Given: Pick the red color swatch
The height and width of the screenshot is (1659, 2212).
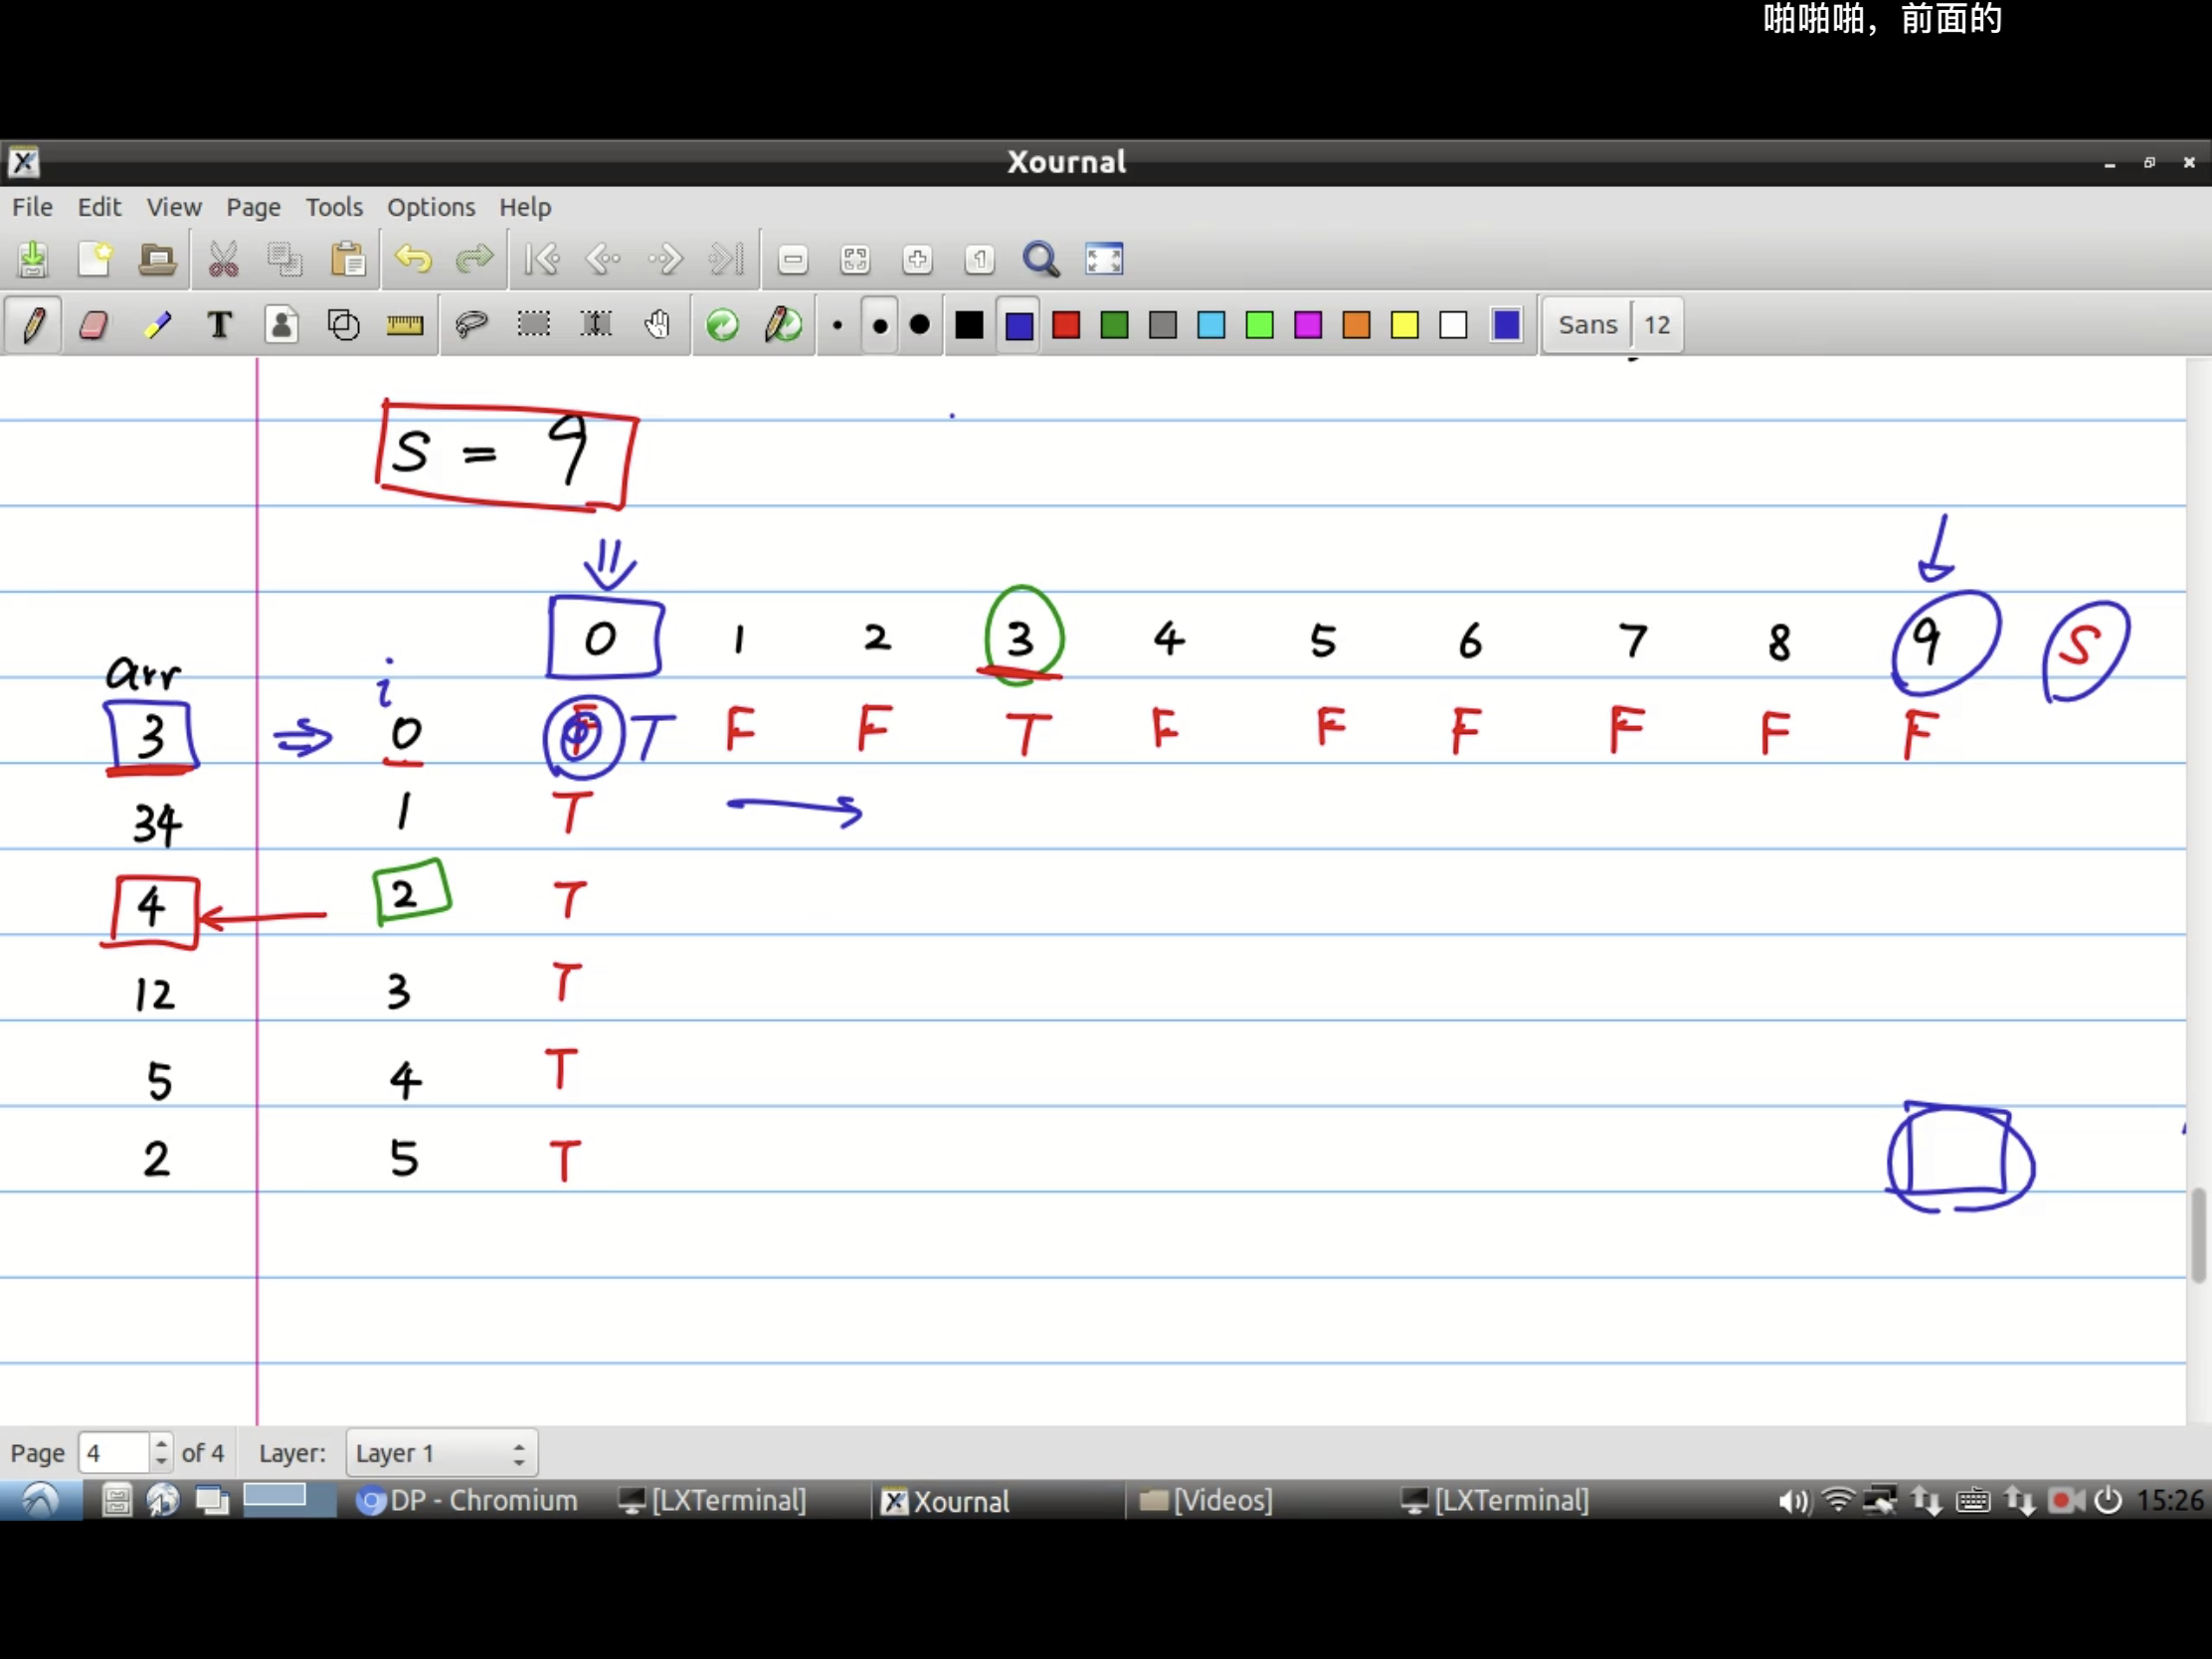Looking at the screenshot, I should click(x=1066, y=325).
